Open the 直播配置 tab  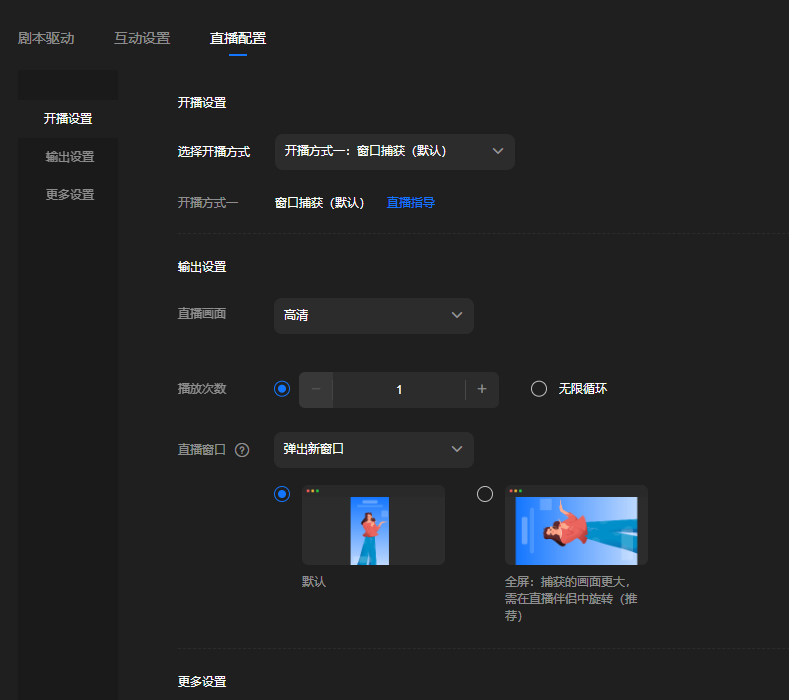pyautogui.click(x=238, y=39)
